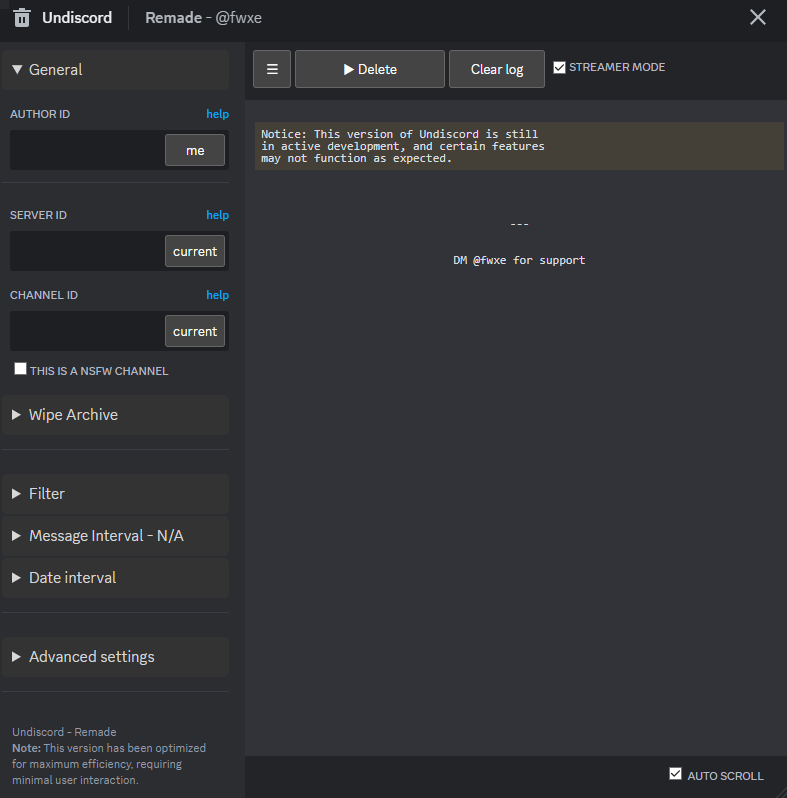Close the Undiscord window

(x=757, y=17)
